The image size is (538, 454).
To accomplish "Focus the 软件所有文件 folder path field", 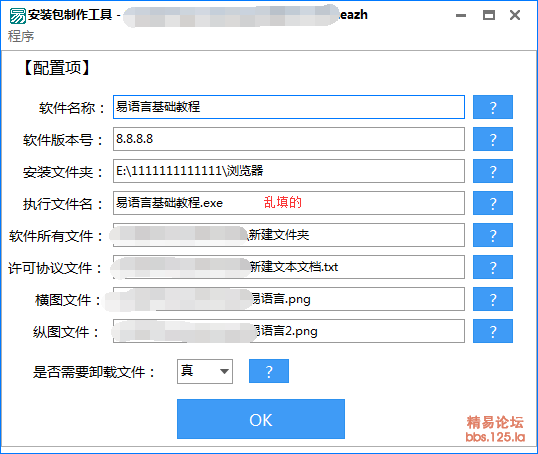I will coord(289,235).
